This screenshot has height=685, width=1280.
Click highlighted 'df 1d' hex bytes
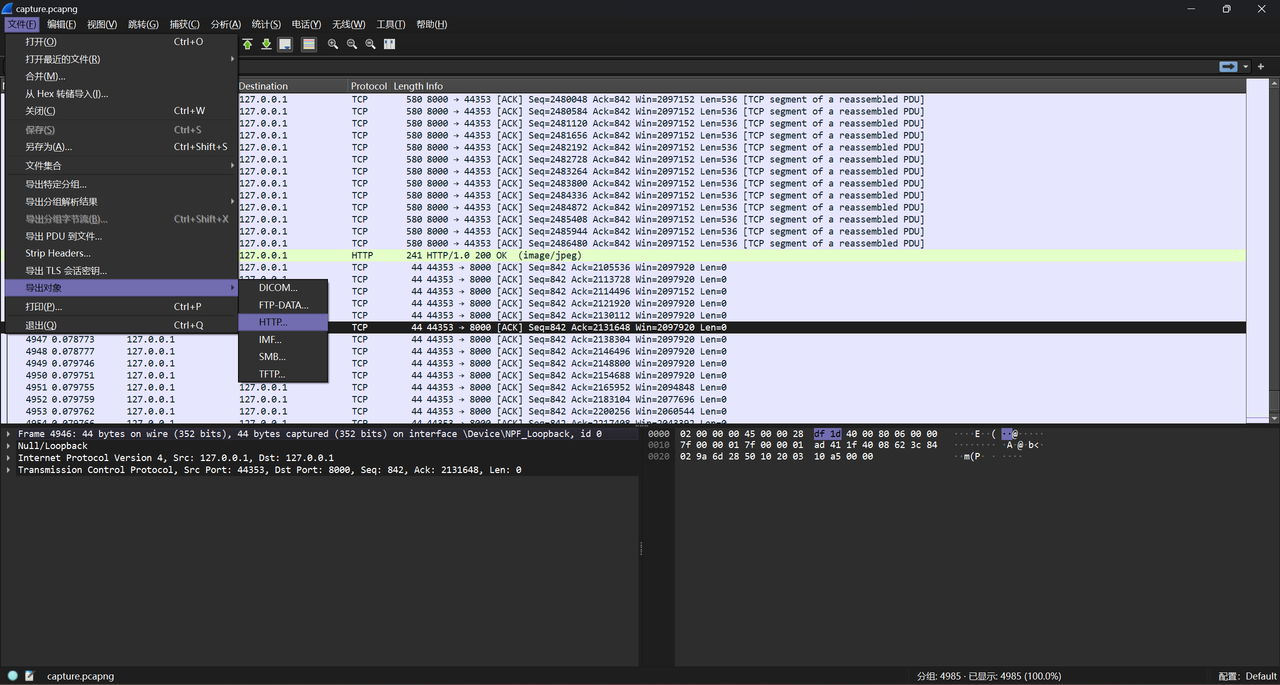(827, 434)
